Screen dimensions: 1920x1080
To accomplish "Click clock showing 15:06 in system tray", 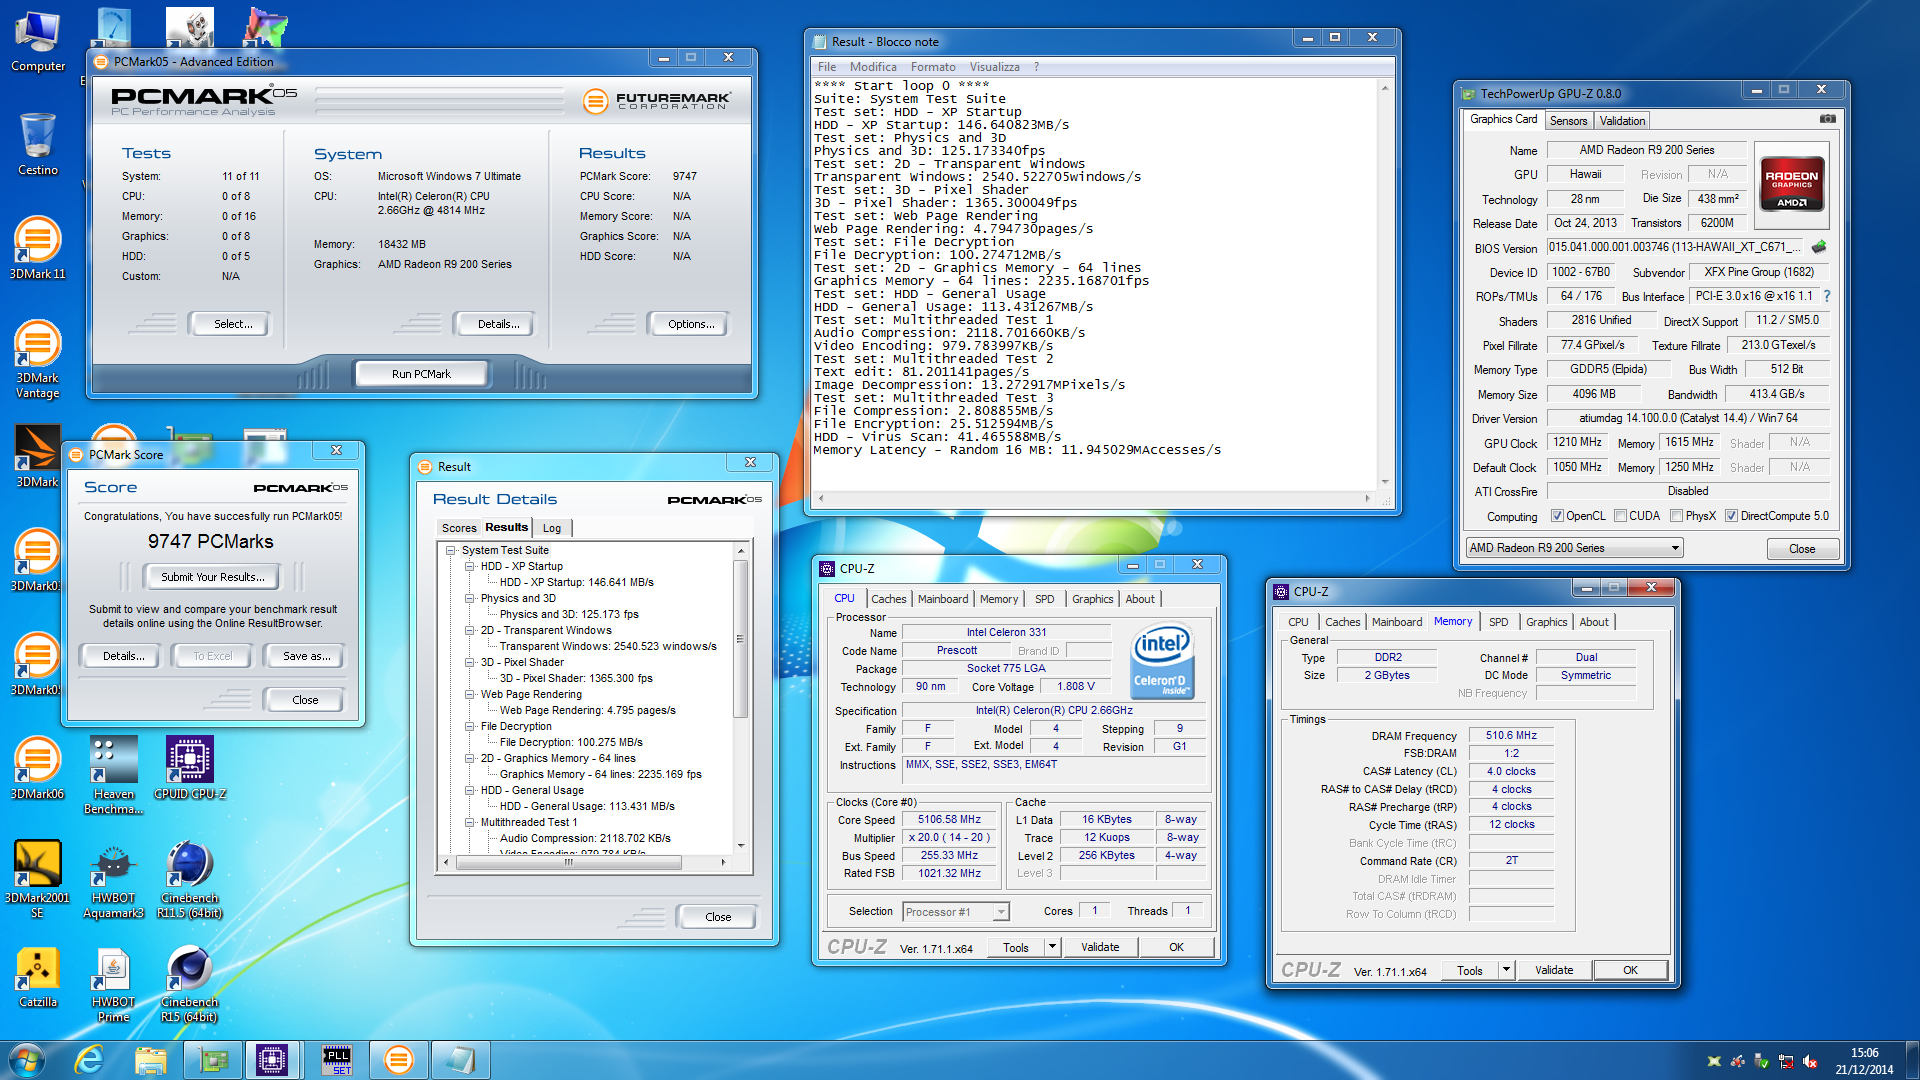I will click(1864, 1053).
